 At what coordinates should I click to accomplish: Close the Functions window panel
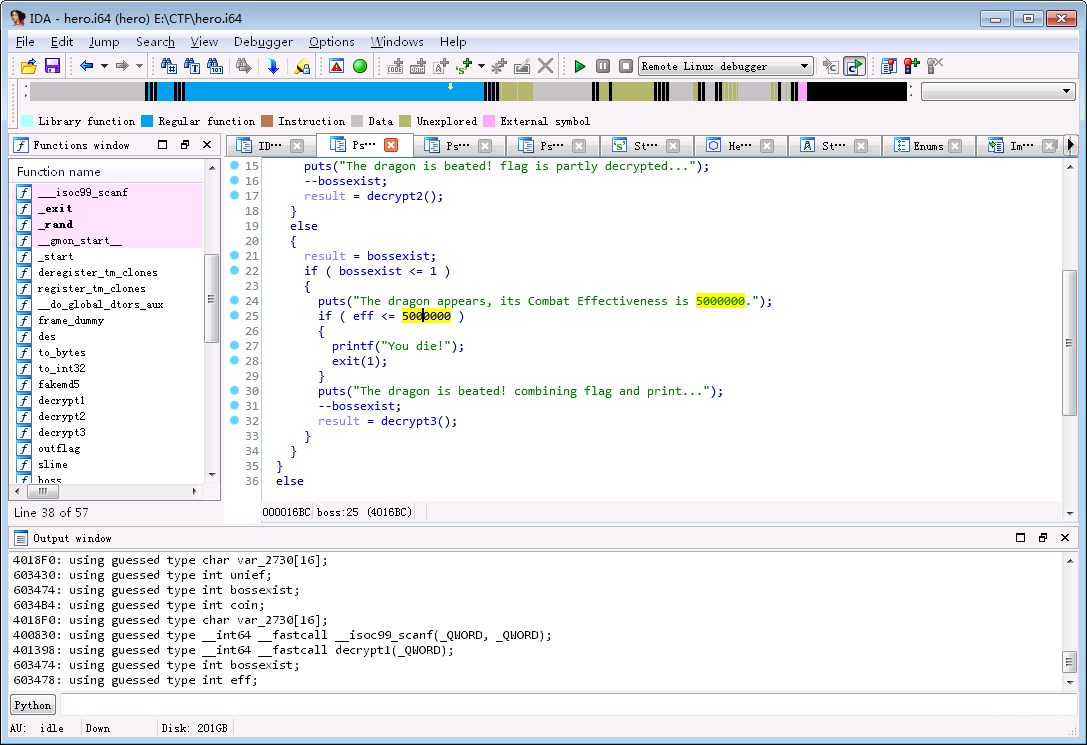(x=207, y=145)
